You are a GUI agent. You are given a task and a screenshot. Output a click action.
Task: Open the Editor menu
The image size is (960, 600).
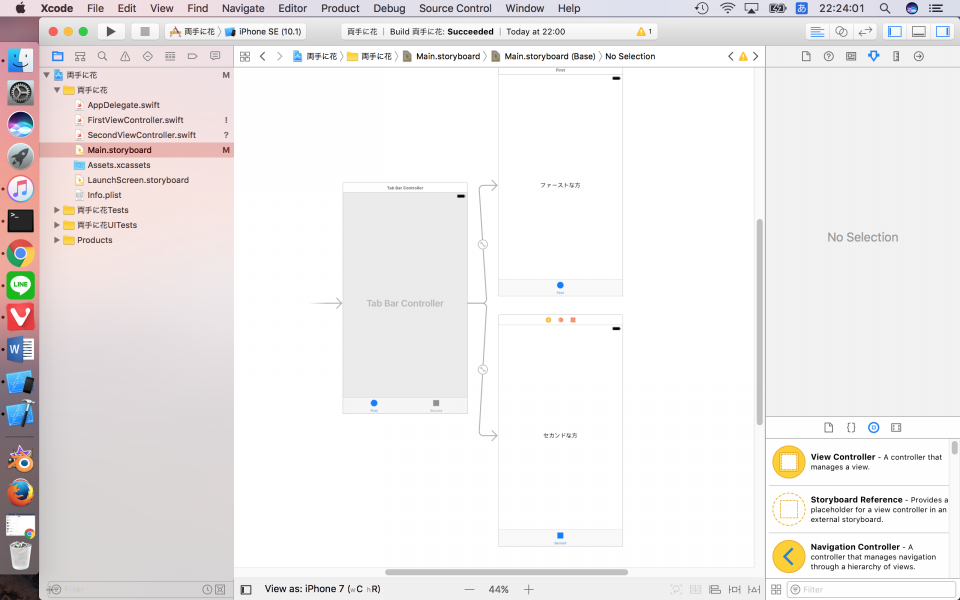tap(293, 8)
